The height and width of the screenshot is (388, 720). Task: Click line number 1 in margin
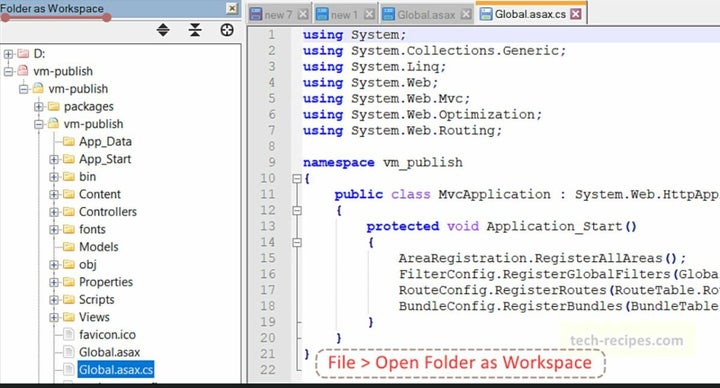[271, 34]
